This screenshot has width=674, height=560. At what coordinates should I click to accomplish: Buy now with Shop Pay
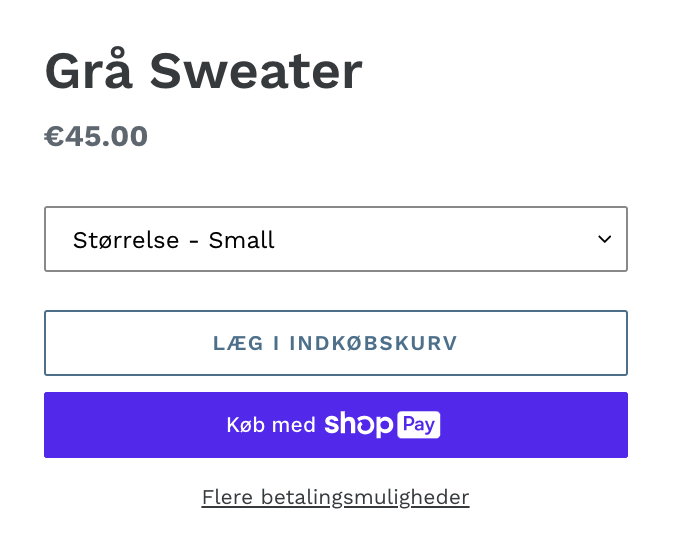click(335, 425)
